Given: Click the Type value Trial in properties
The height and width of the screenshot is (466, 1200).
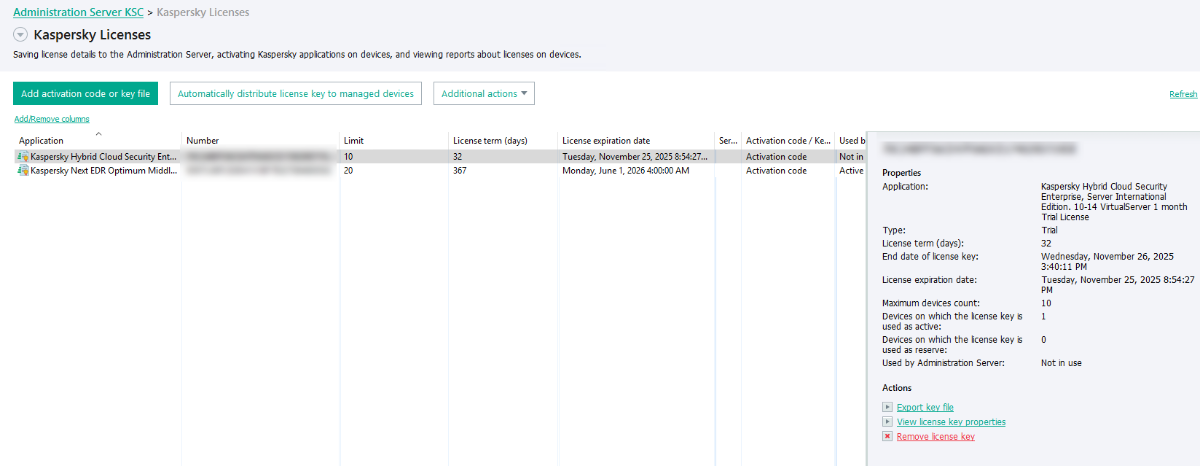Looking at the screenshot, I should (1050, 230).
